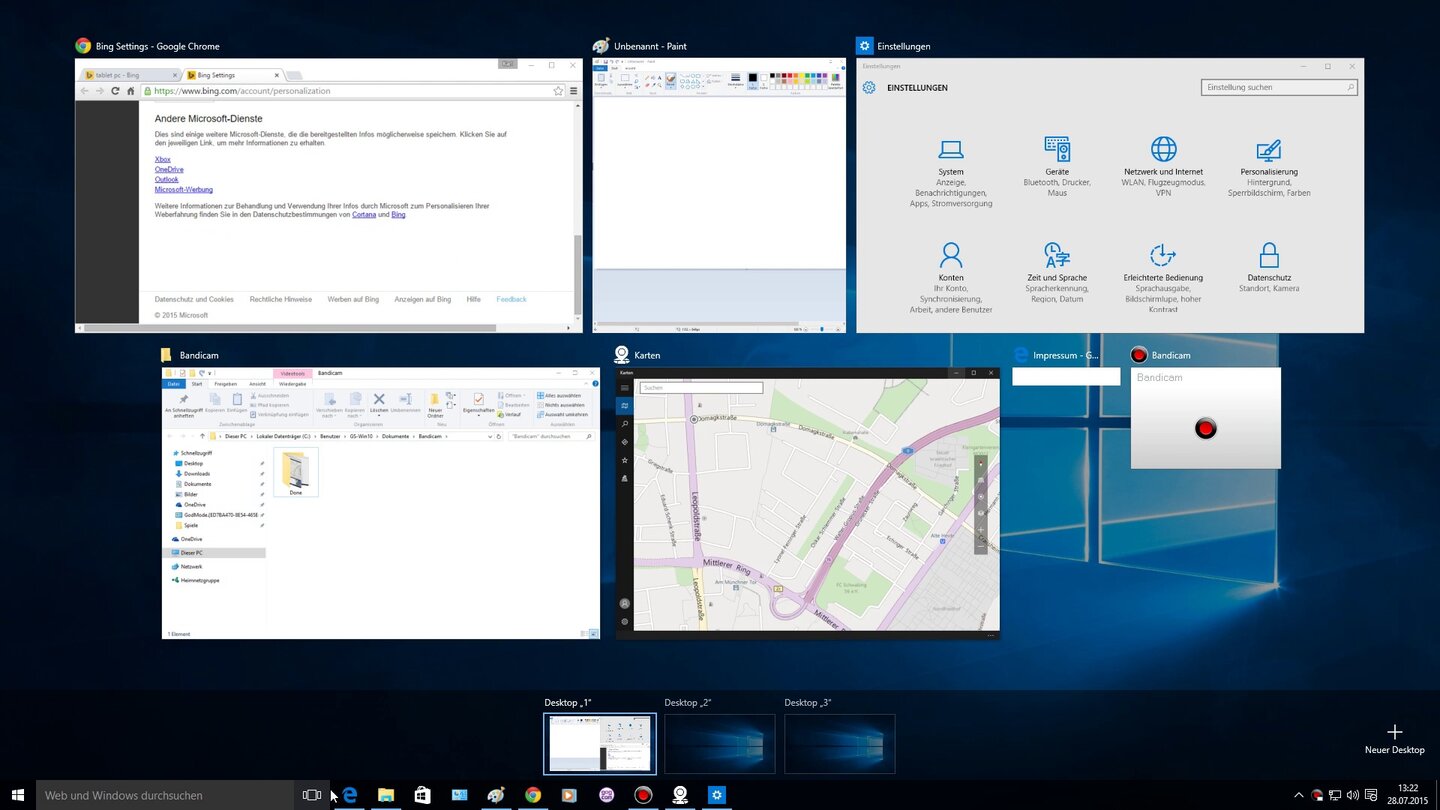Click the volume icon in system tray
The height and width of the screenshot is (810, 1440).
(x=1353, y=795)
